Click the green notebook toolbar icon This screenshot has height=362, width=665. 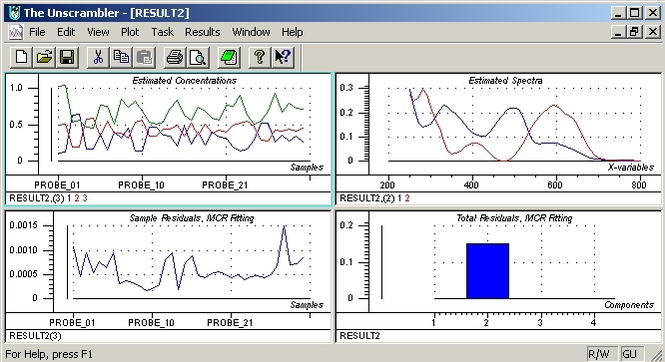pos(229,57)
